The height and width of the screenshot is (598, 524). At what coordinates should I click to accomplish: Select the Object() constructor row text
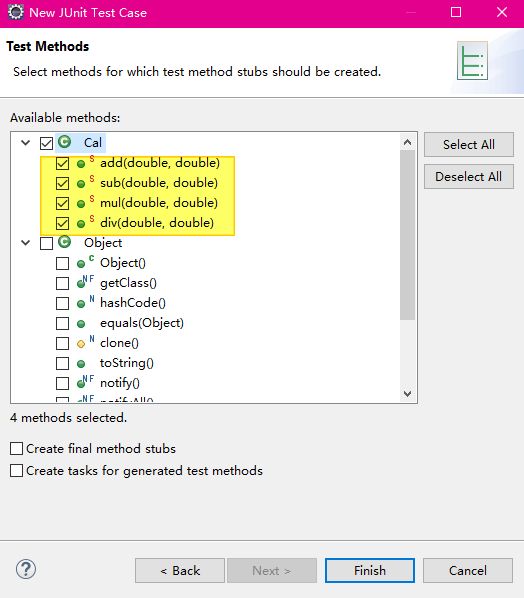[x=123, y=263]
